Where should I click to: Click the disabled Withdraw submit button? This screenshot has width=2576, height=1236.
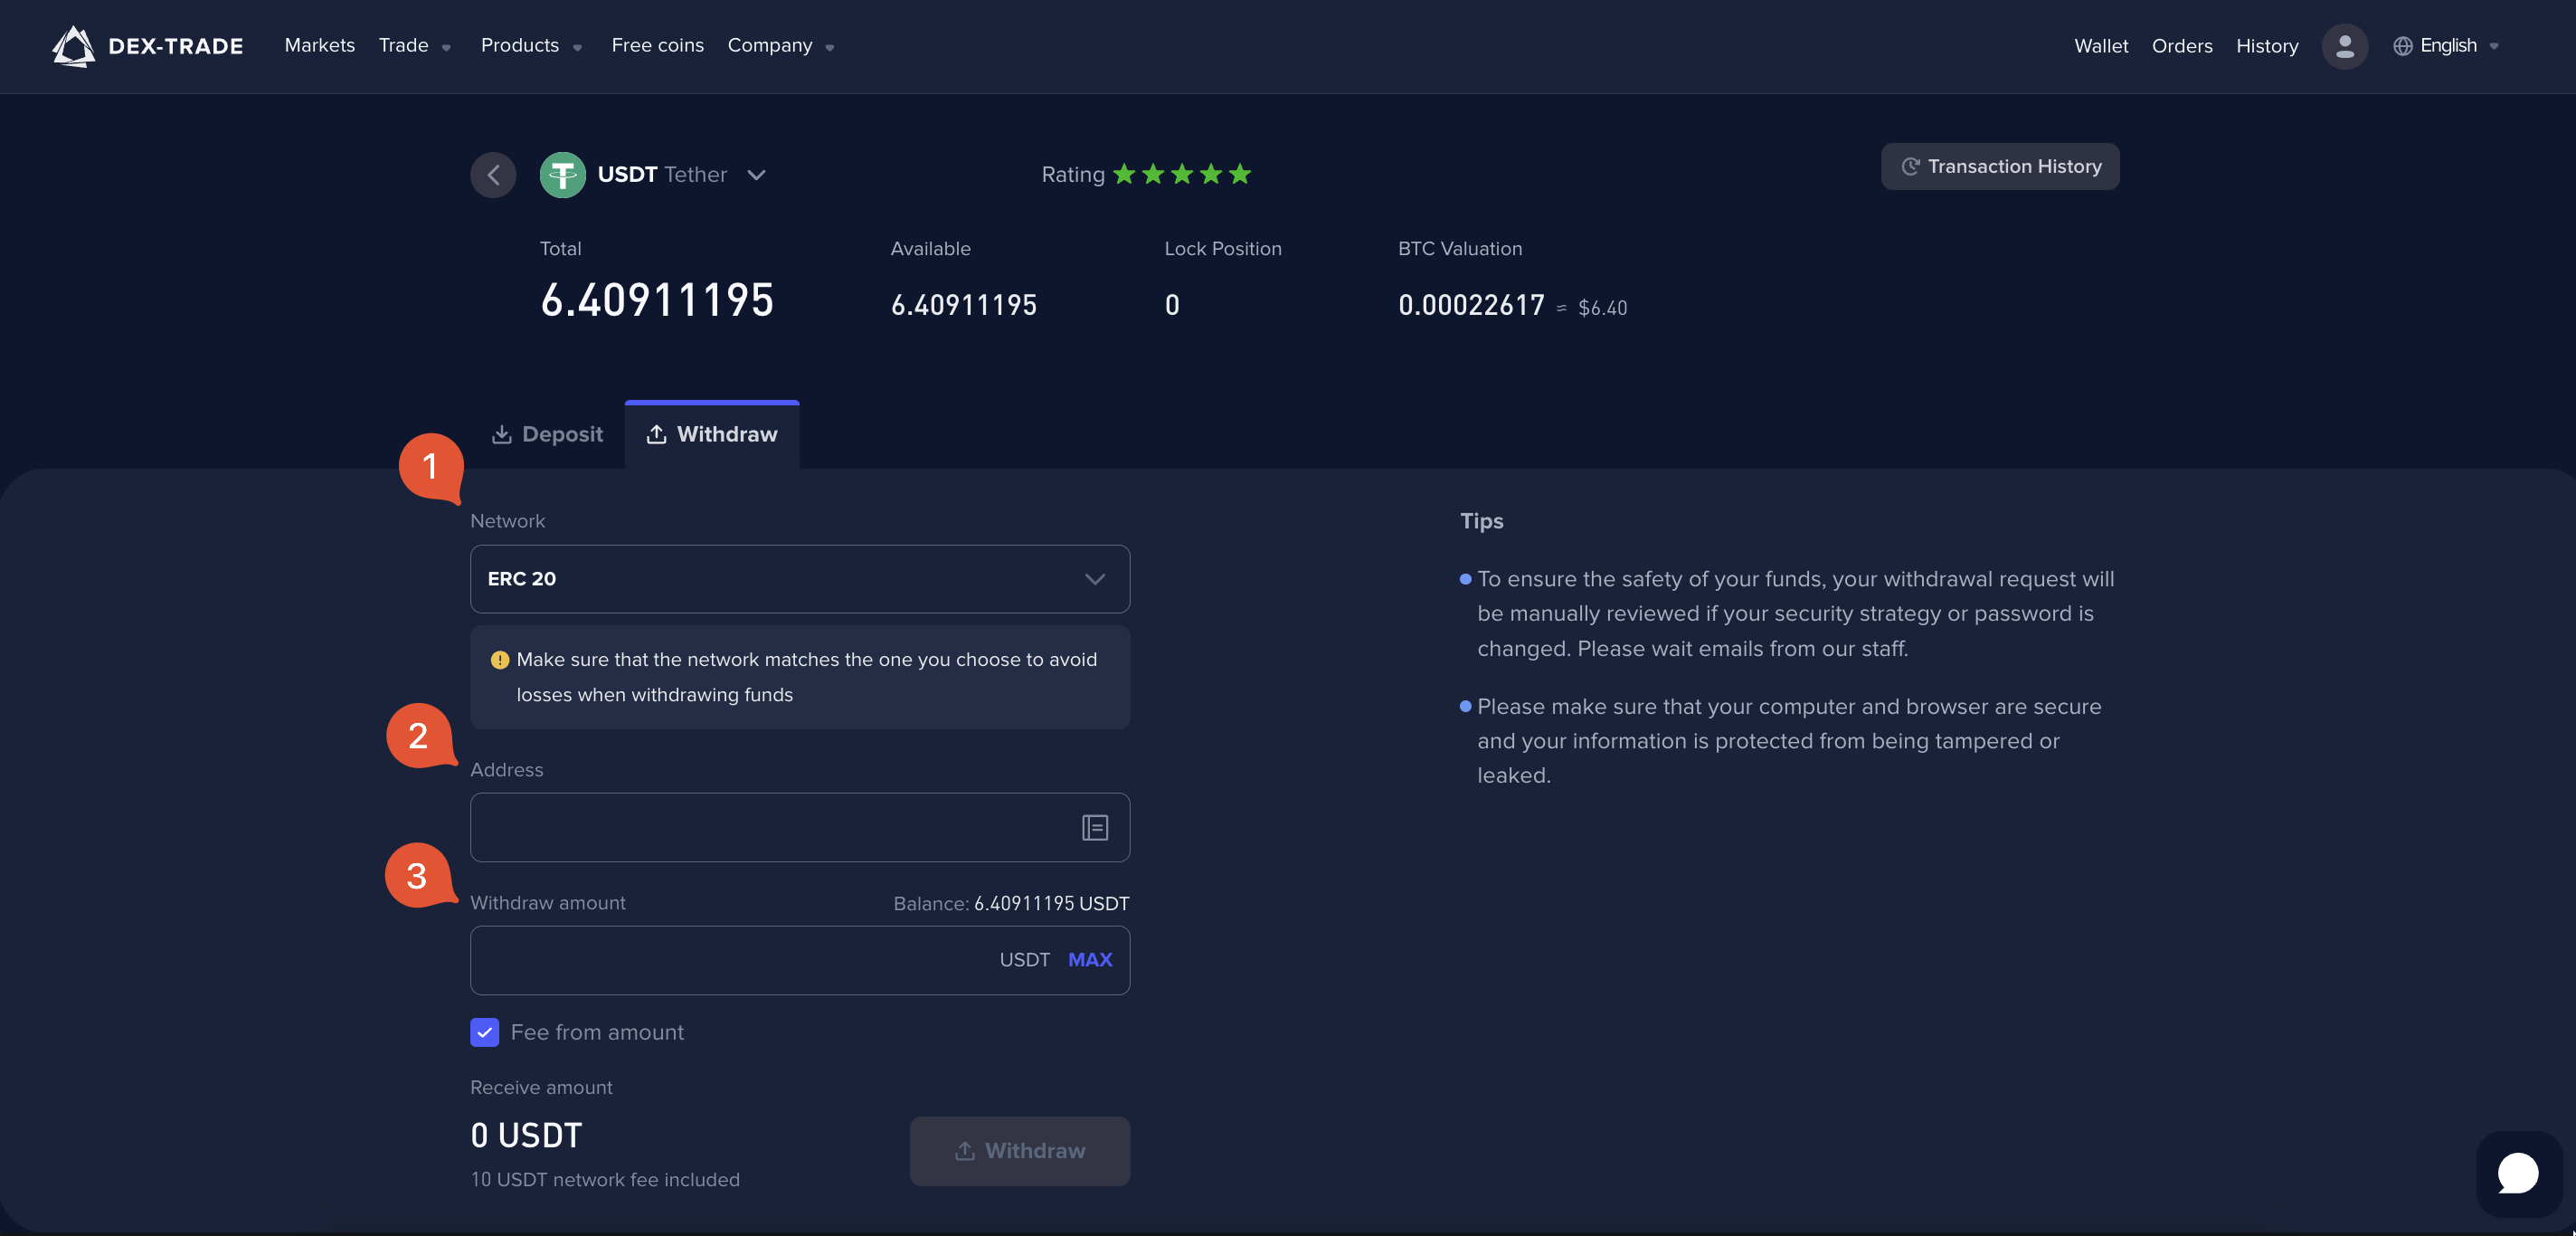(1020, 1151)
